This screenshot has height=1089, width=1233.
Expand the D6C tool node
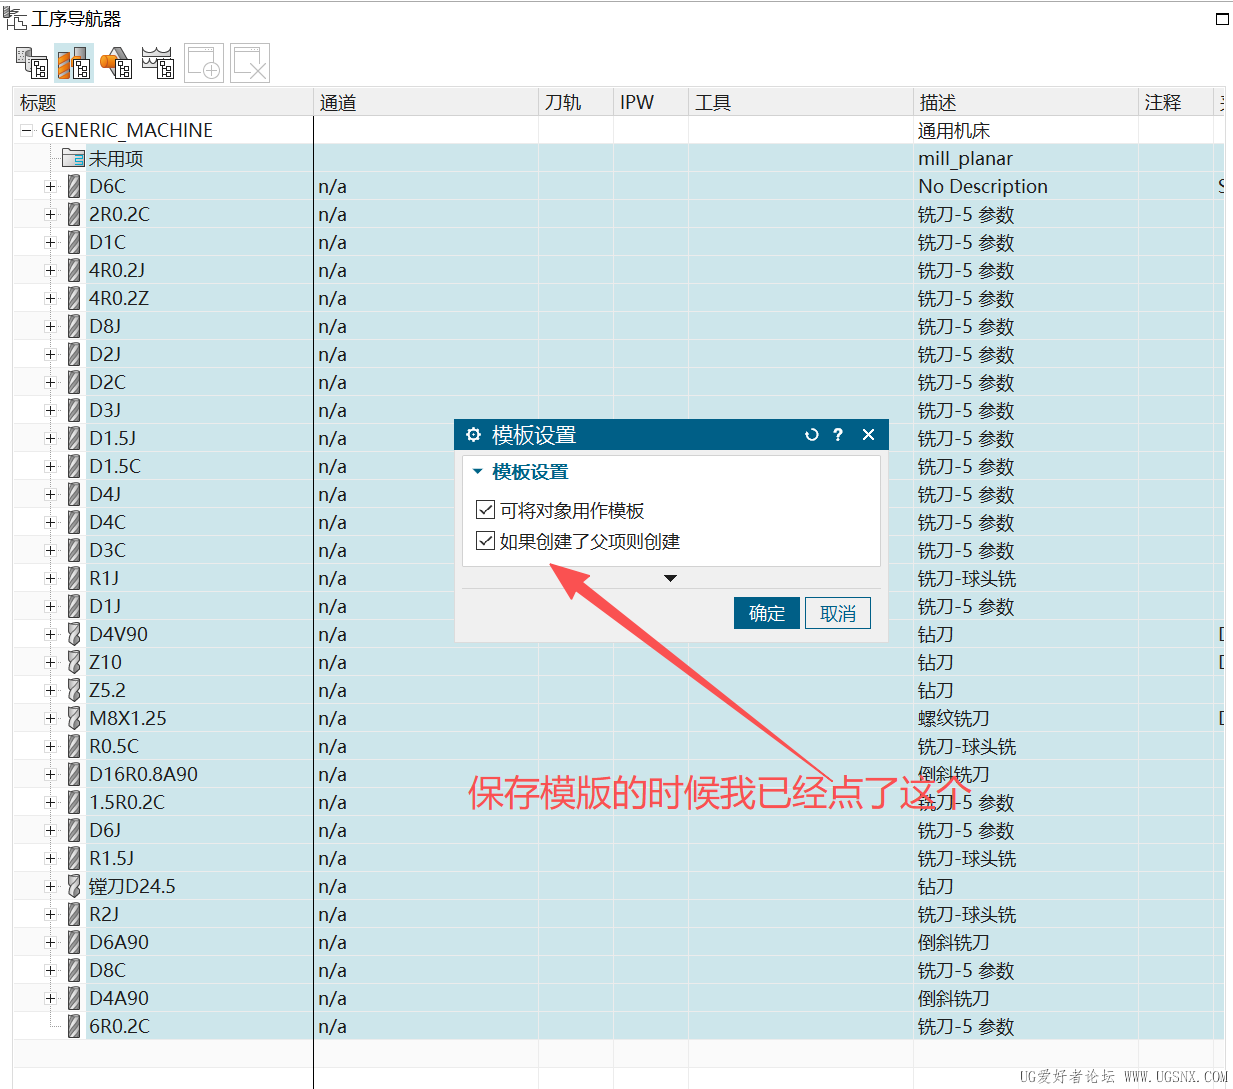pyautogui.click(x=50, y=186)
